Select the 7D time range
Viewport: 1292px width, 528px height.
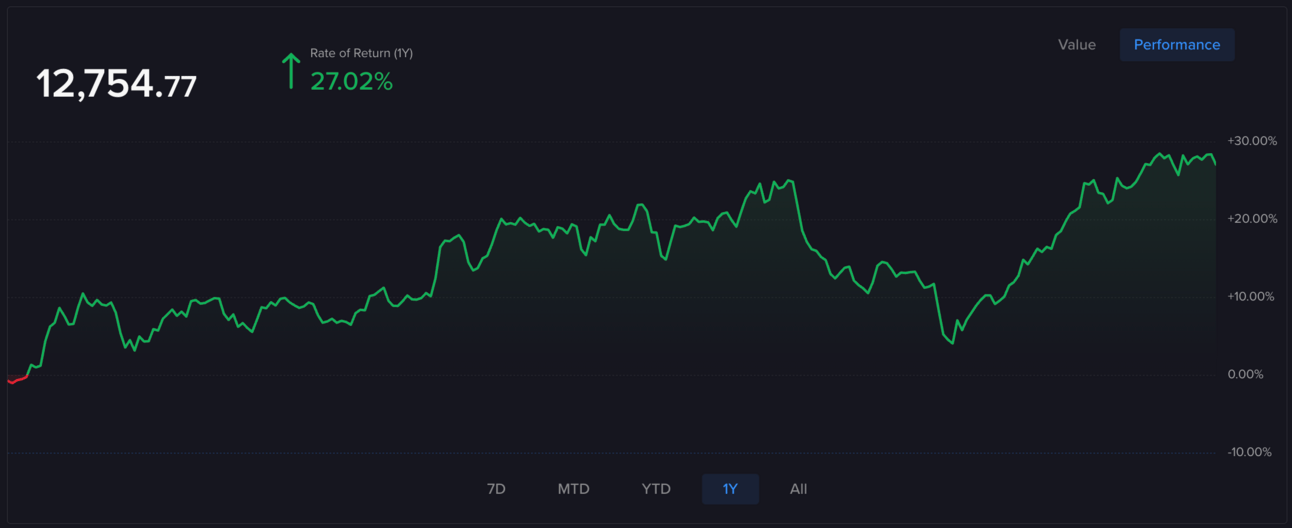pyautogui.click(x=496, y=489)
